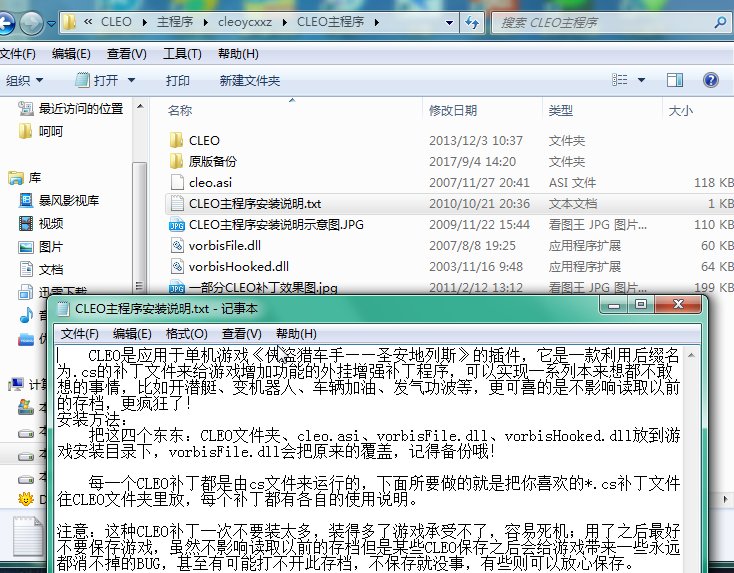Open the Explorer 文件(F) menu
This screenshot has height=573, width=734.
18,54
